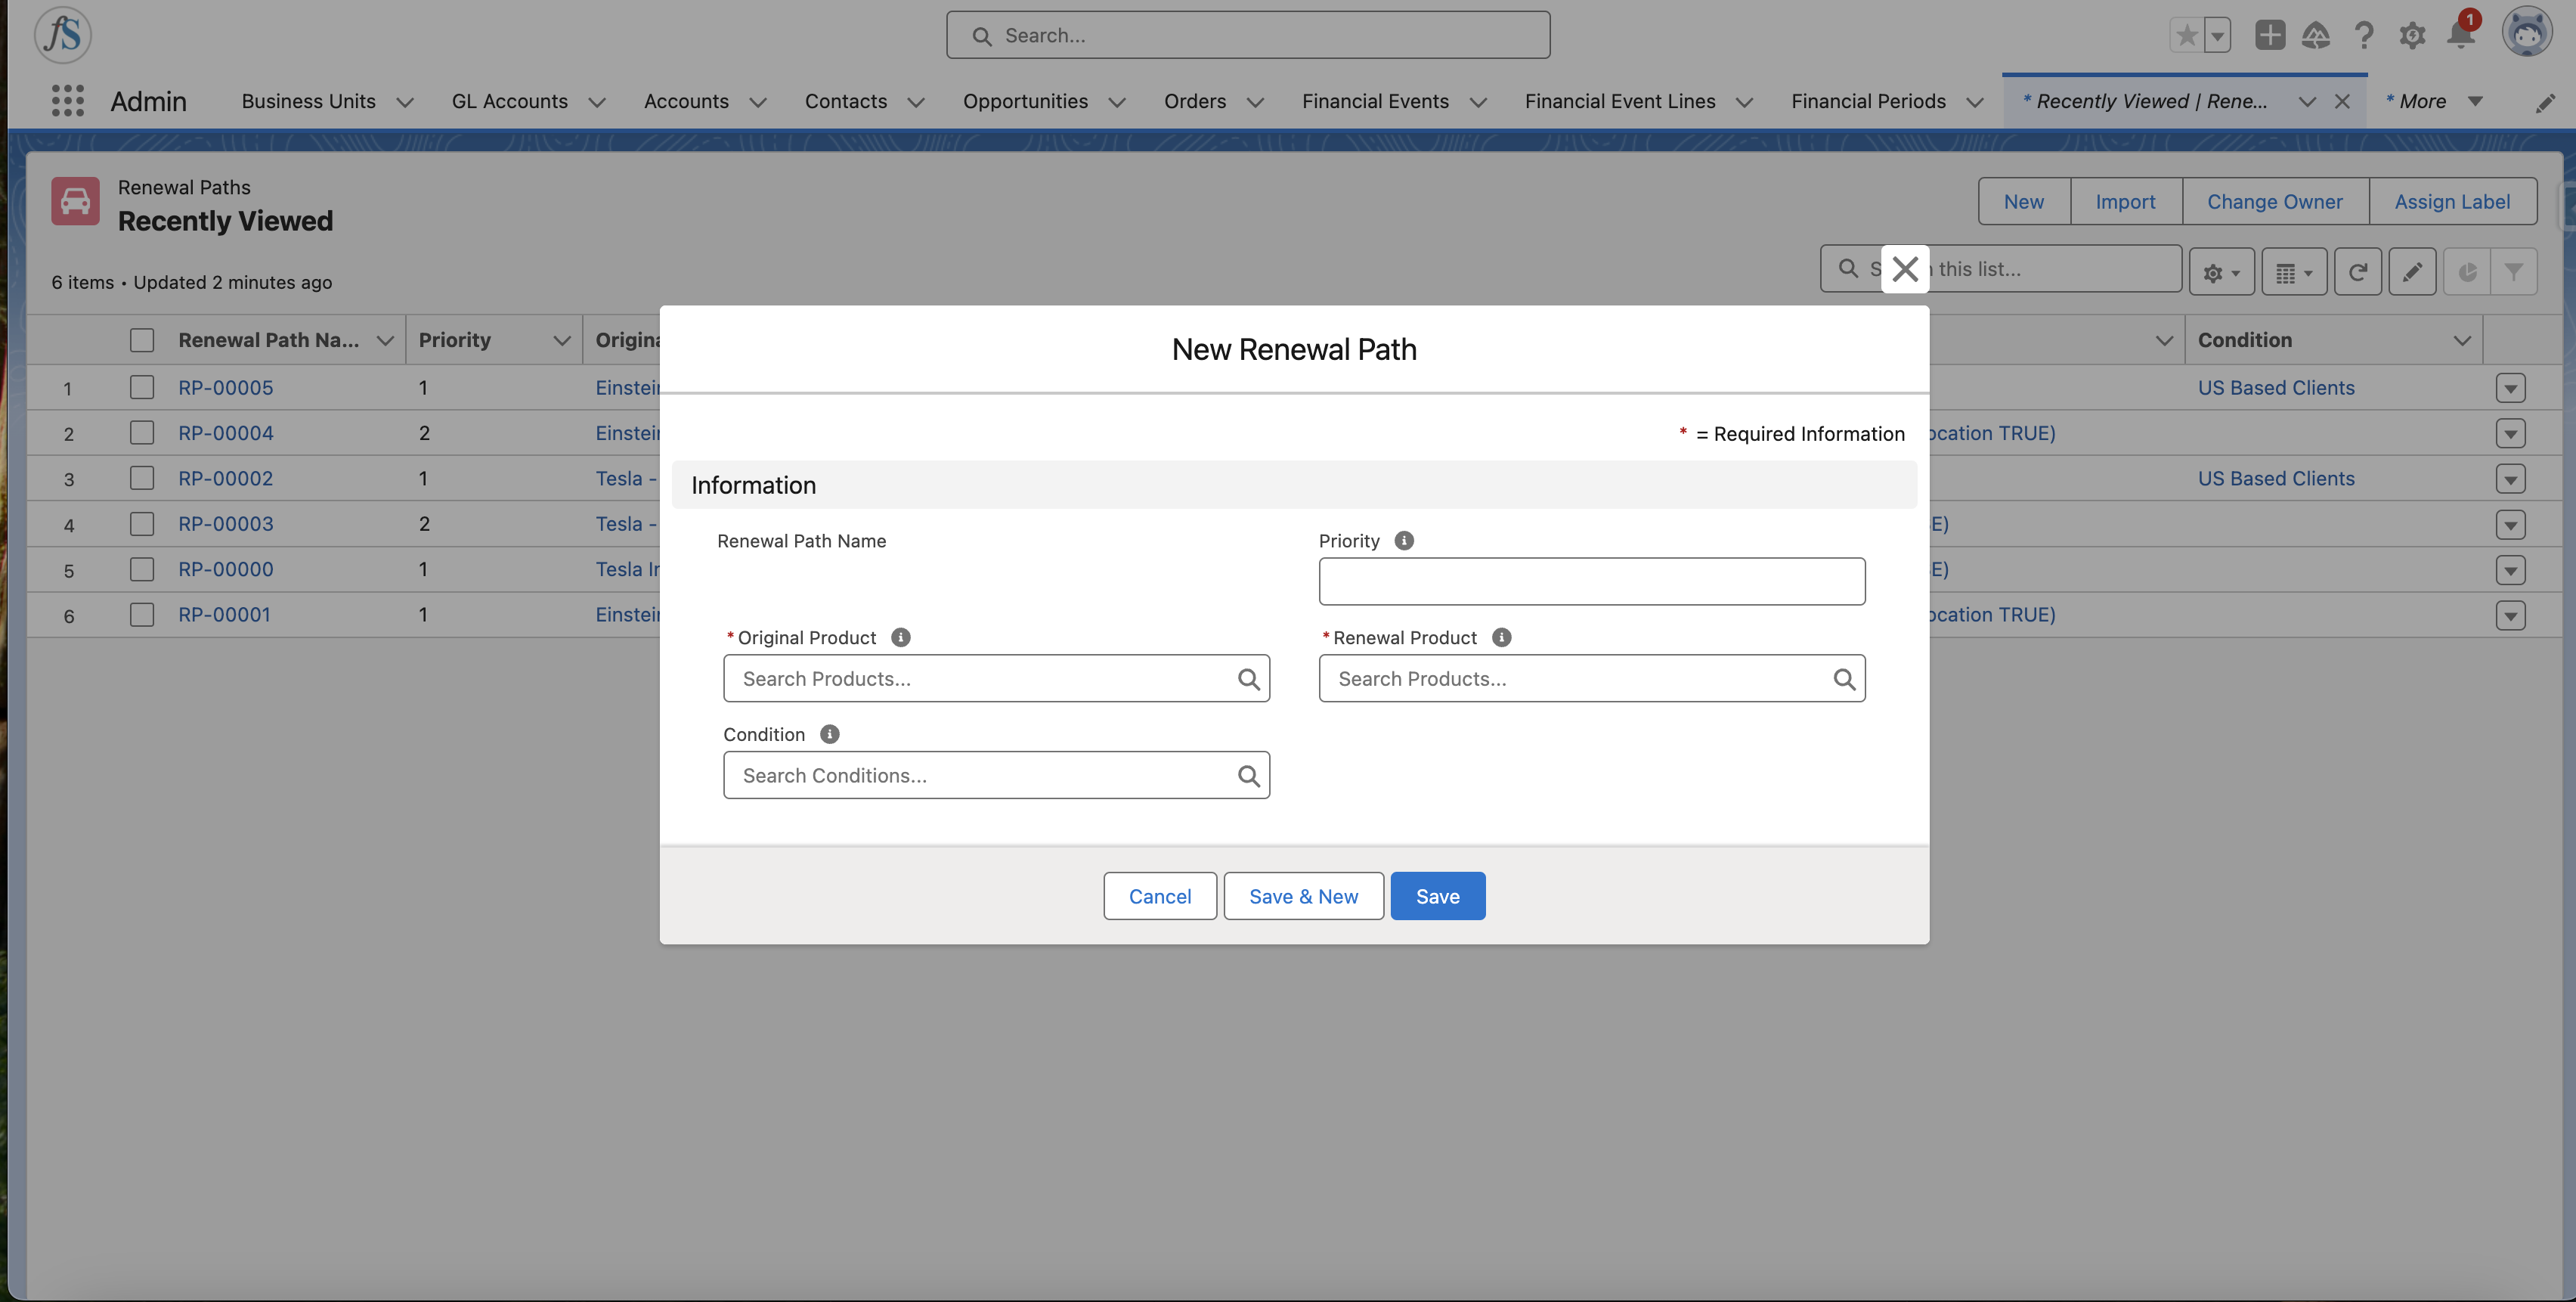Show Original Product info tooltip
Image resolution: width=2576 pixels, height=1302 pixels.
900,638
